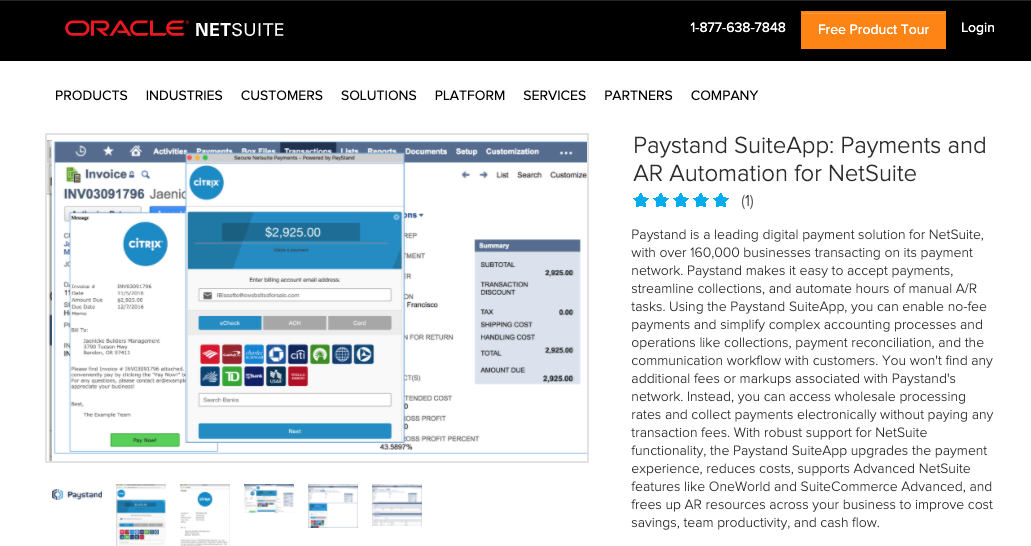Click the Chase bank icon in payment dialog
The width and height of the screenshot is (1031, 546).
276,355
